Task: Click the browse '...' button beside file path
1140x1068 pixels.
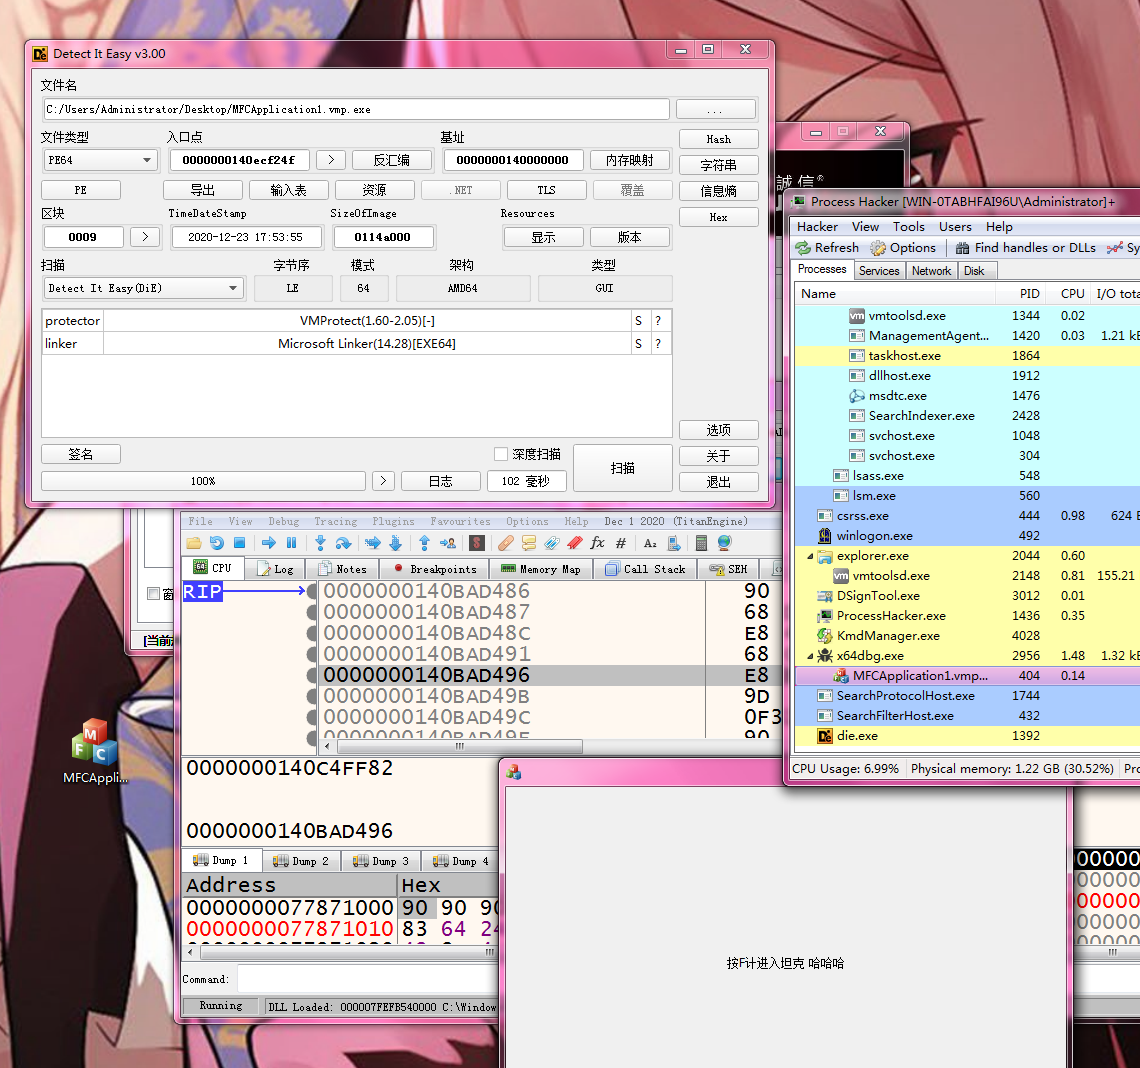Action: coord(715,109)
